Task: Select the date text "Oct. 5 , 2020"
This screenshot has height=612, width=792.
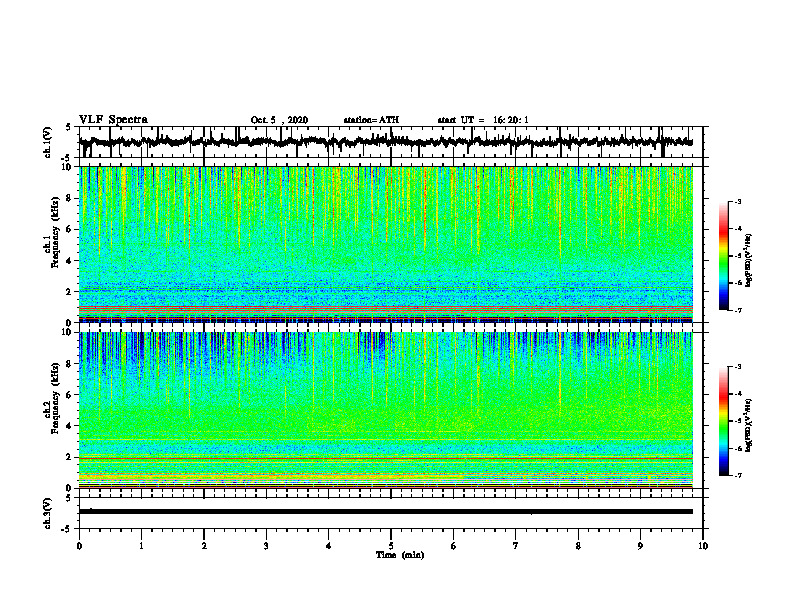Action: click(279, 120)
